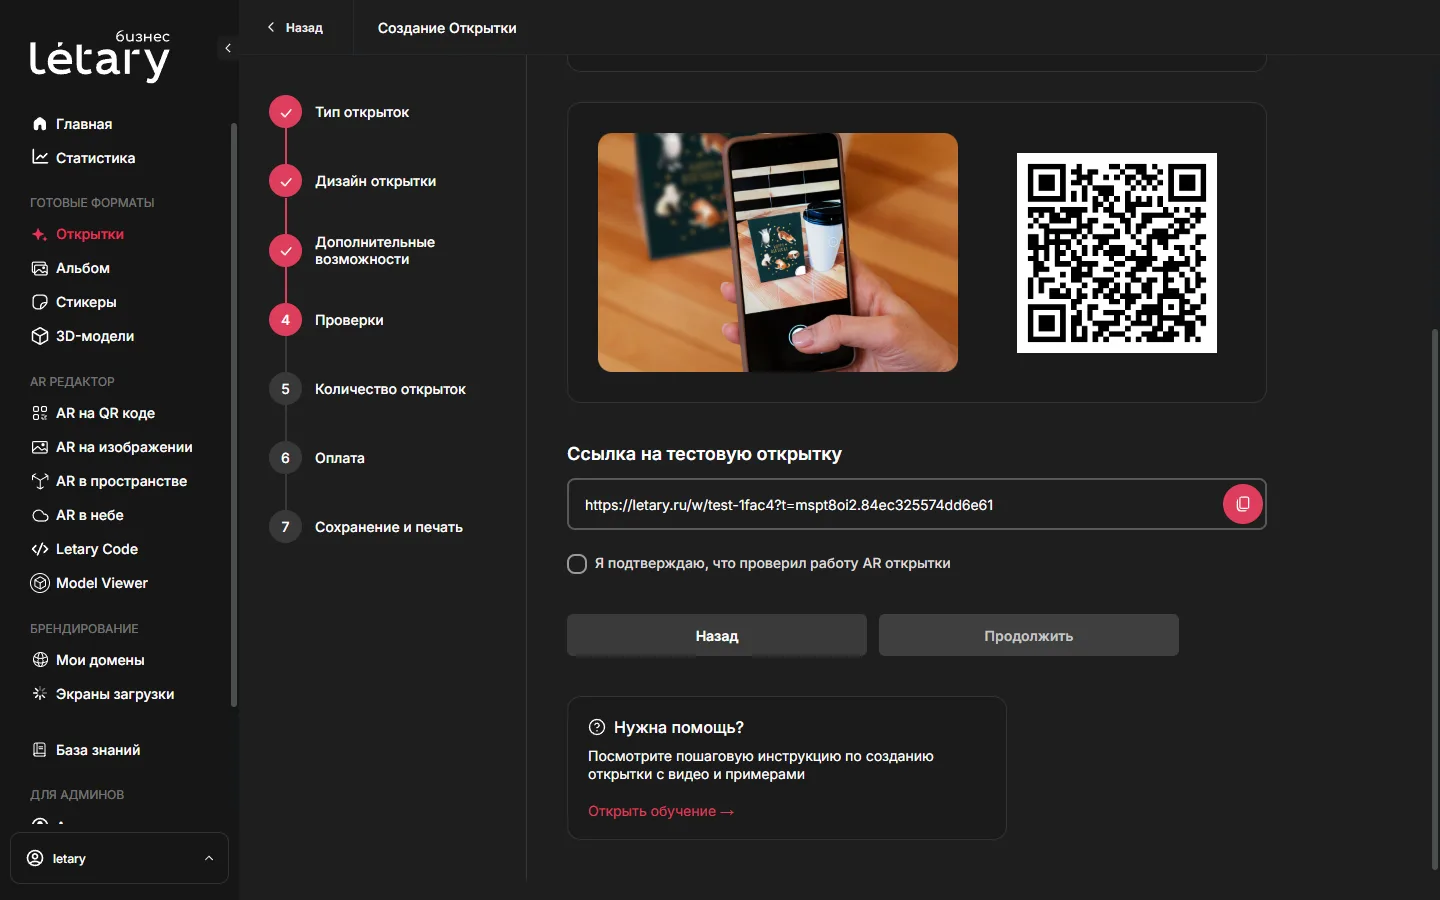
Task: Click the Стикеры sticker icon
Action: coord(40,302)
